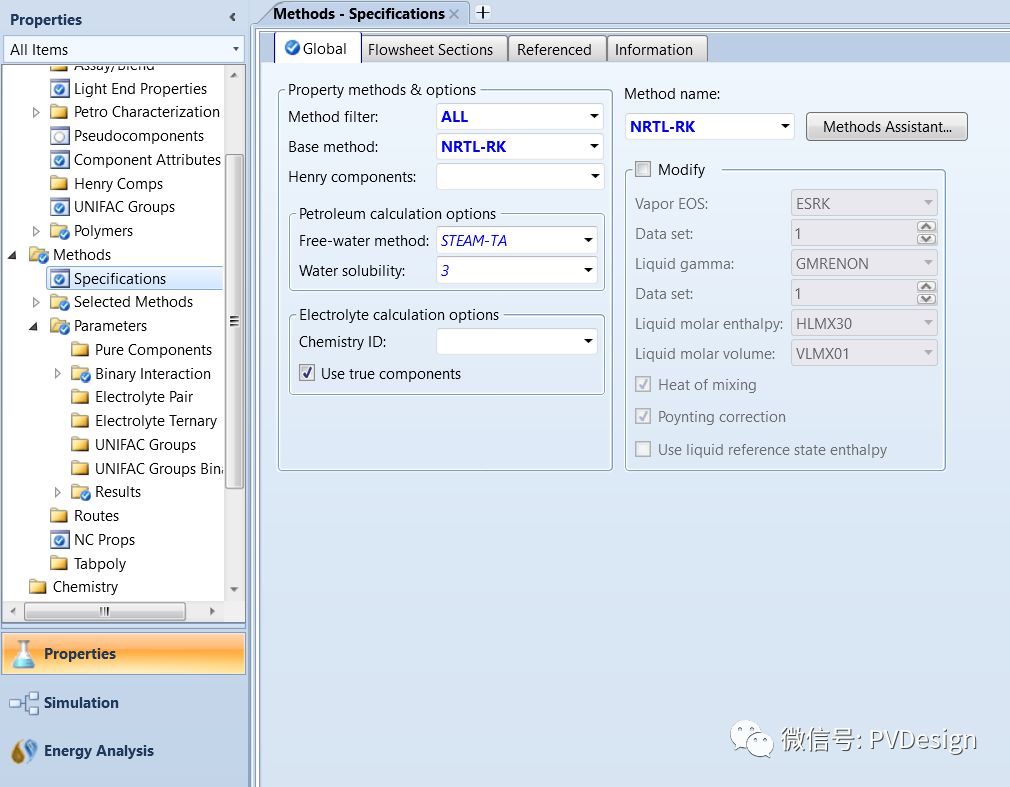Open the Method name dropdown
Screen dimensions: 1010x787
785,126
